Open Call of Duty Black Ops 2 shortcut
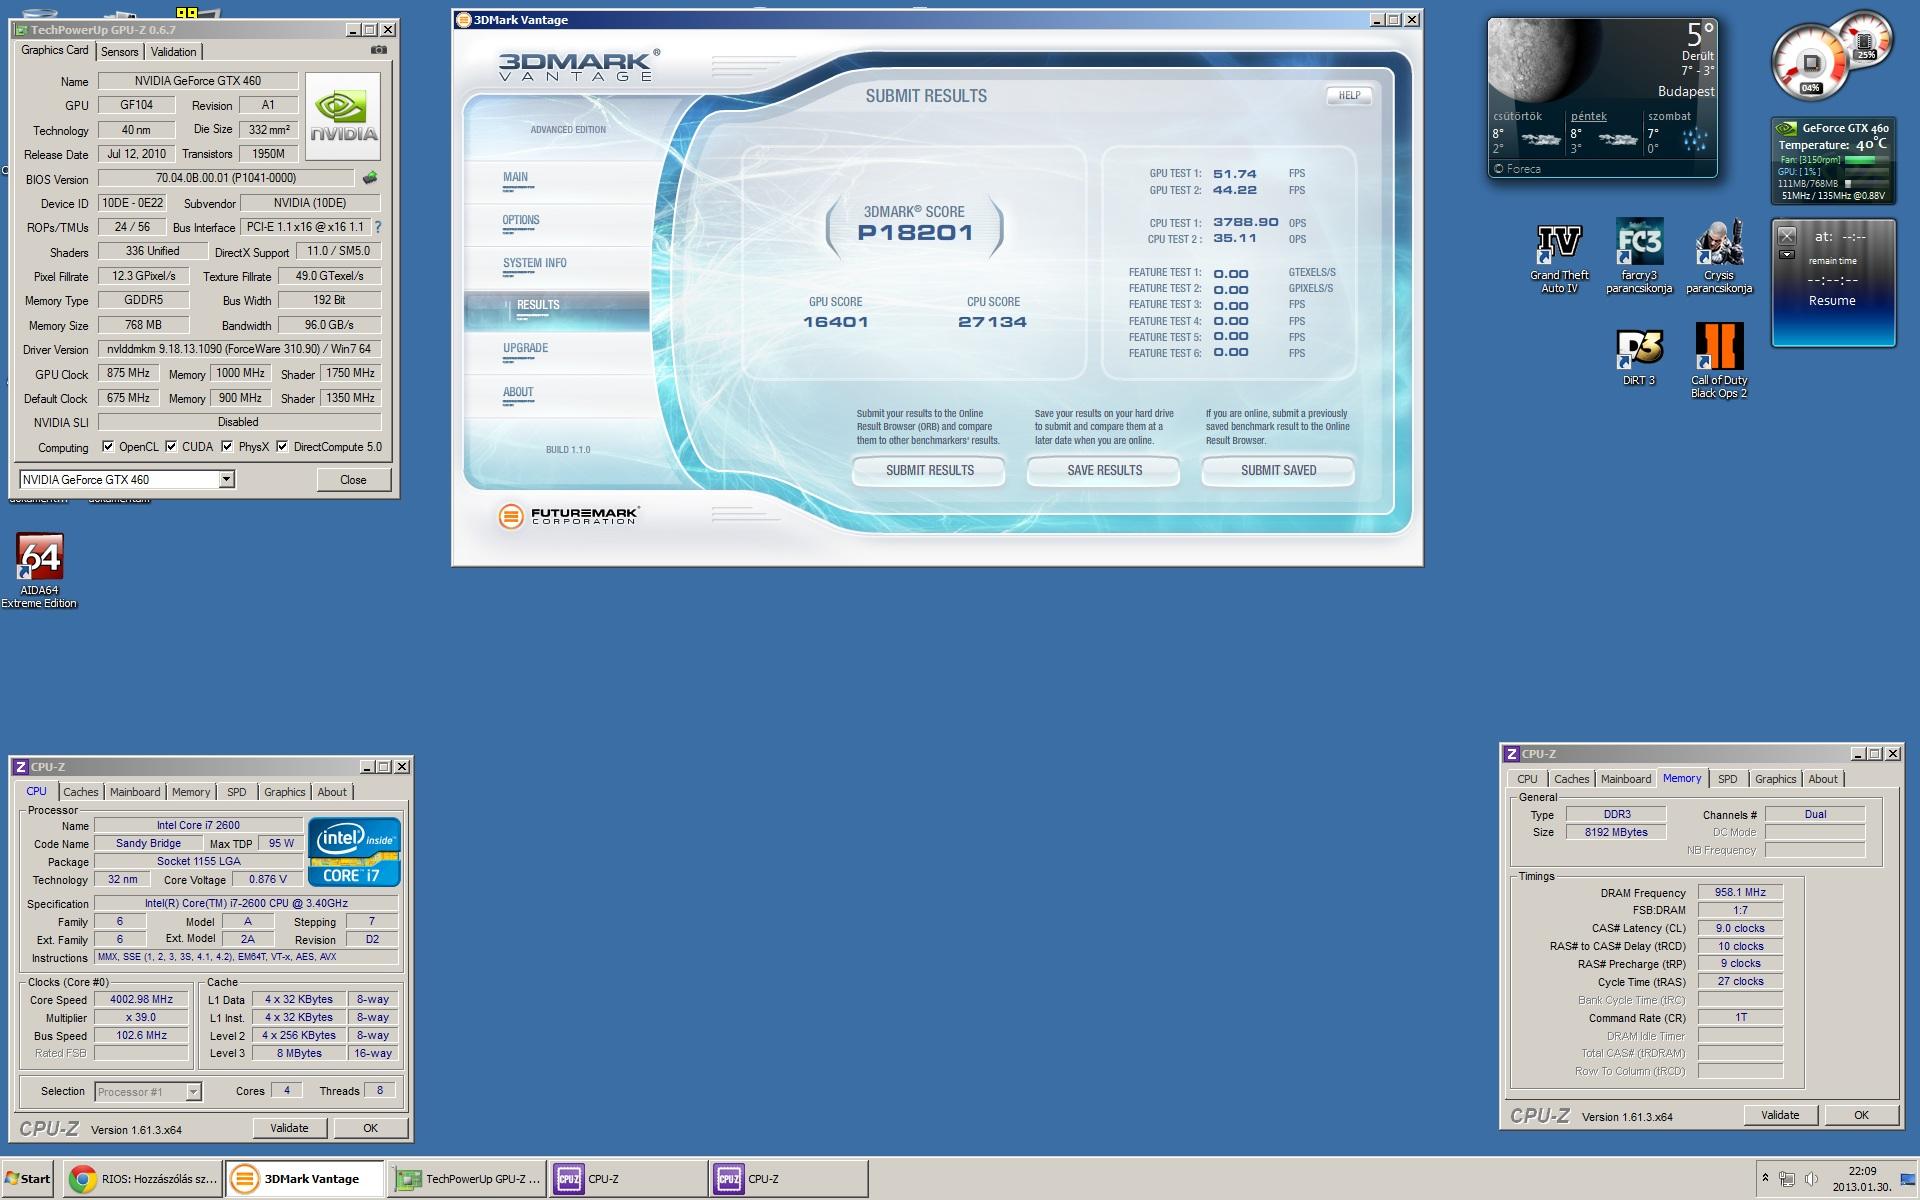The height and width of the screenshot is (1200, 1920). pyautogui.click(x=1719, y=361)
